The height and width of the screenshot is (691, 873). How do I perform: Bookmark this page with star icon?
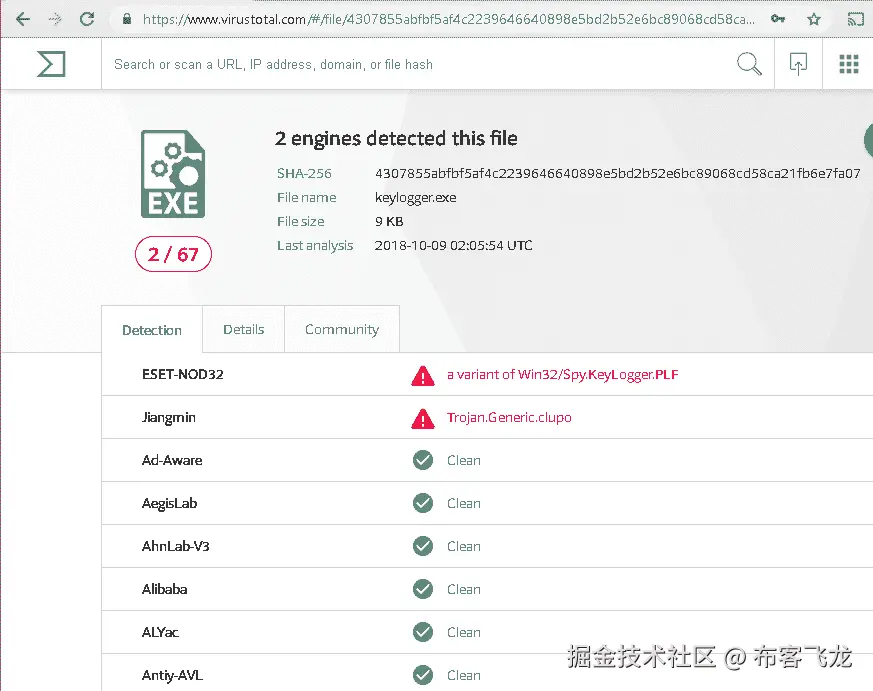click(x=814, y=19)
